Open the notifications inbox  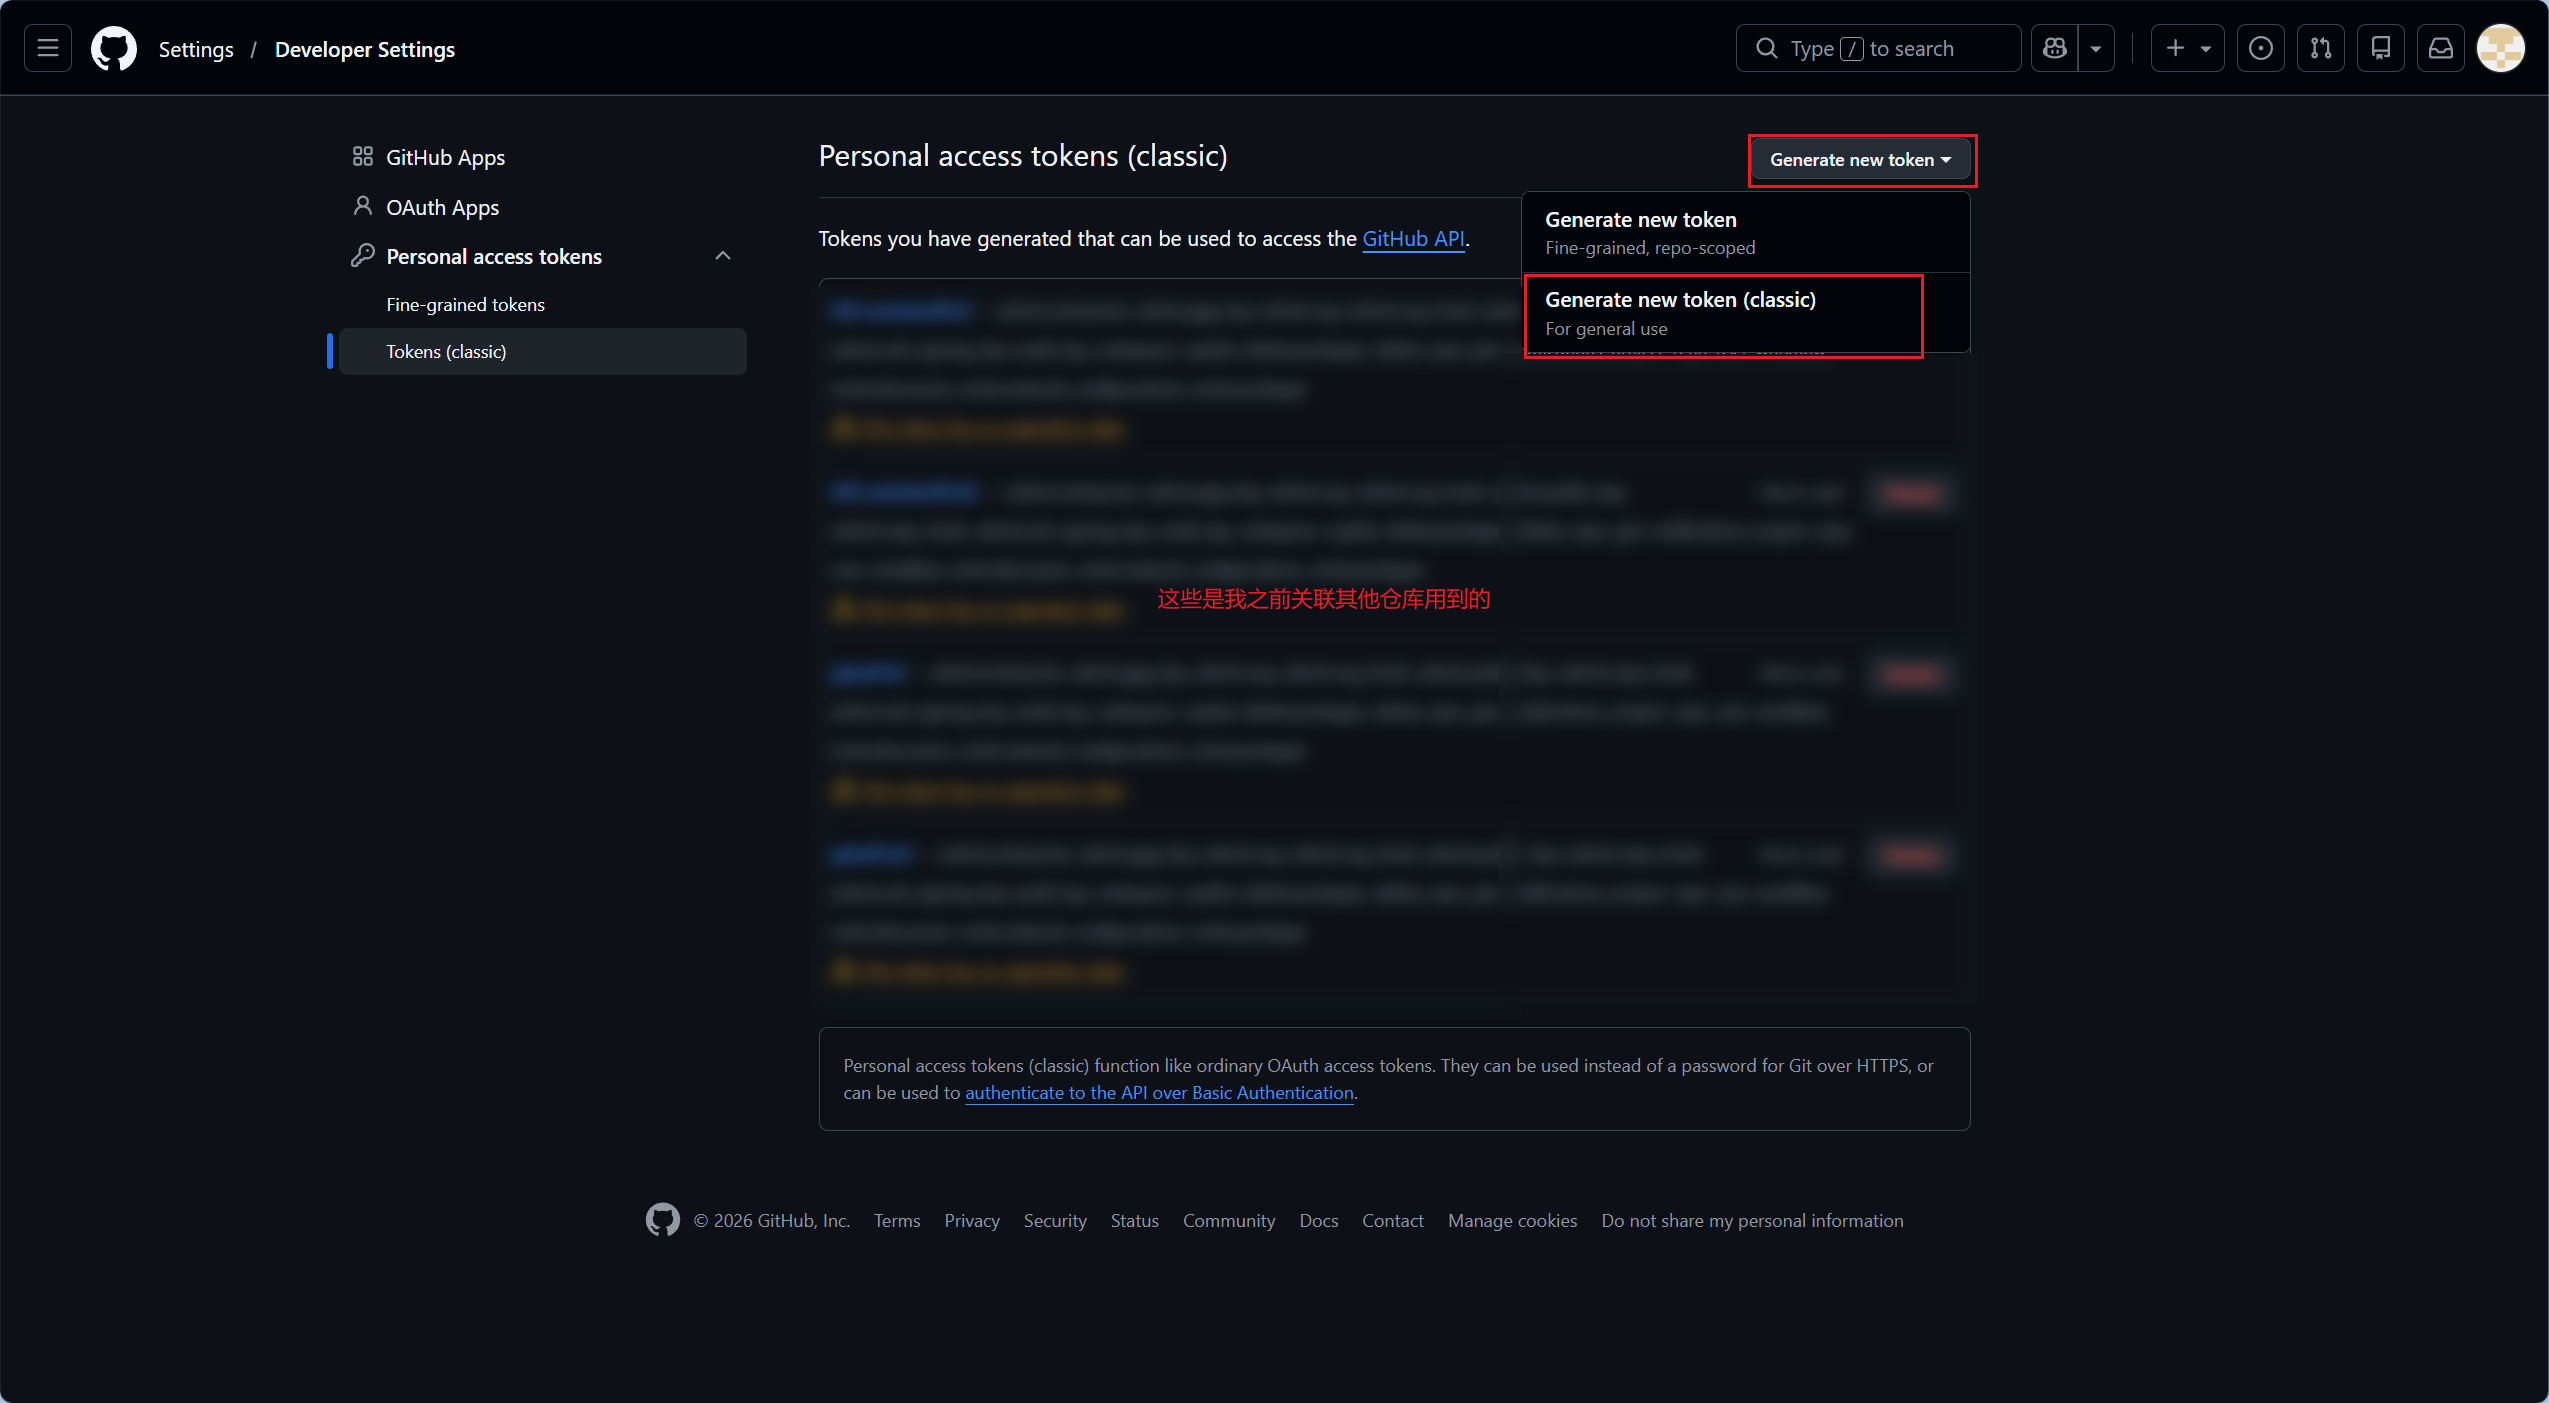[2441, 48]
